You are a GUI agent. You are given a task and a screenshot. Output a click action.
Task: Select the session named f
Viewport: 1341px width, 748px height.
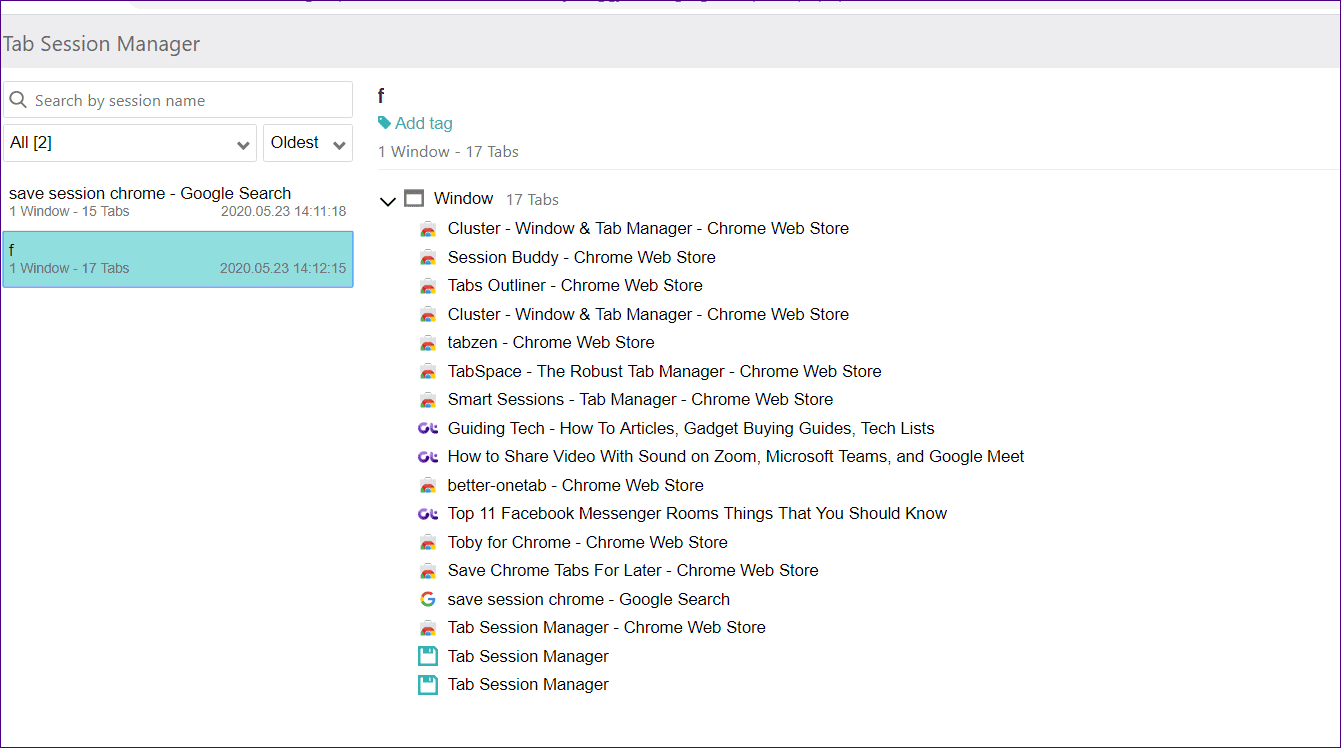(178, 259)
